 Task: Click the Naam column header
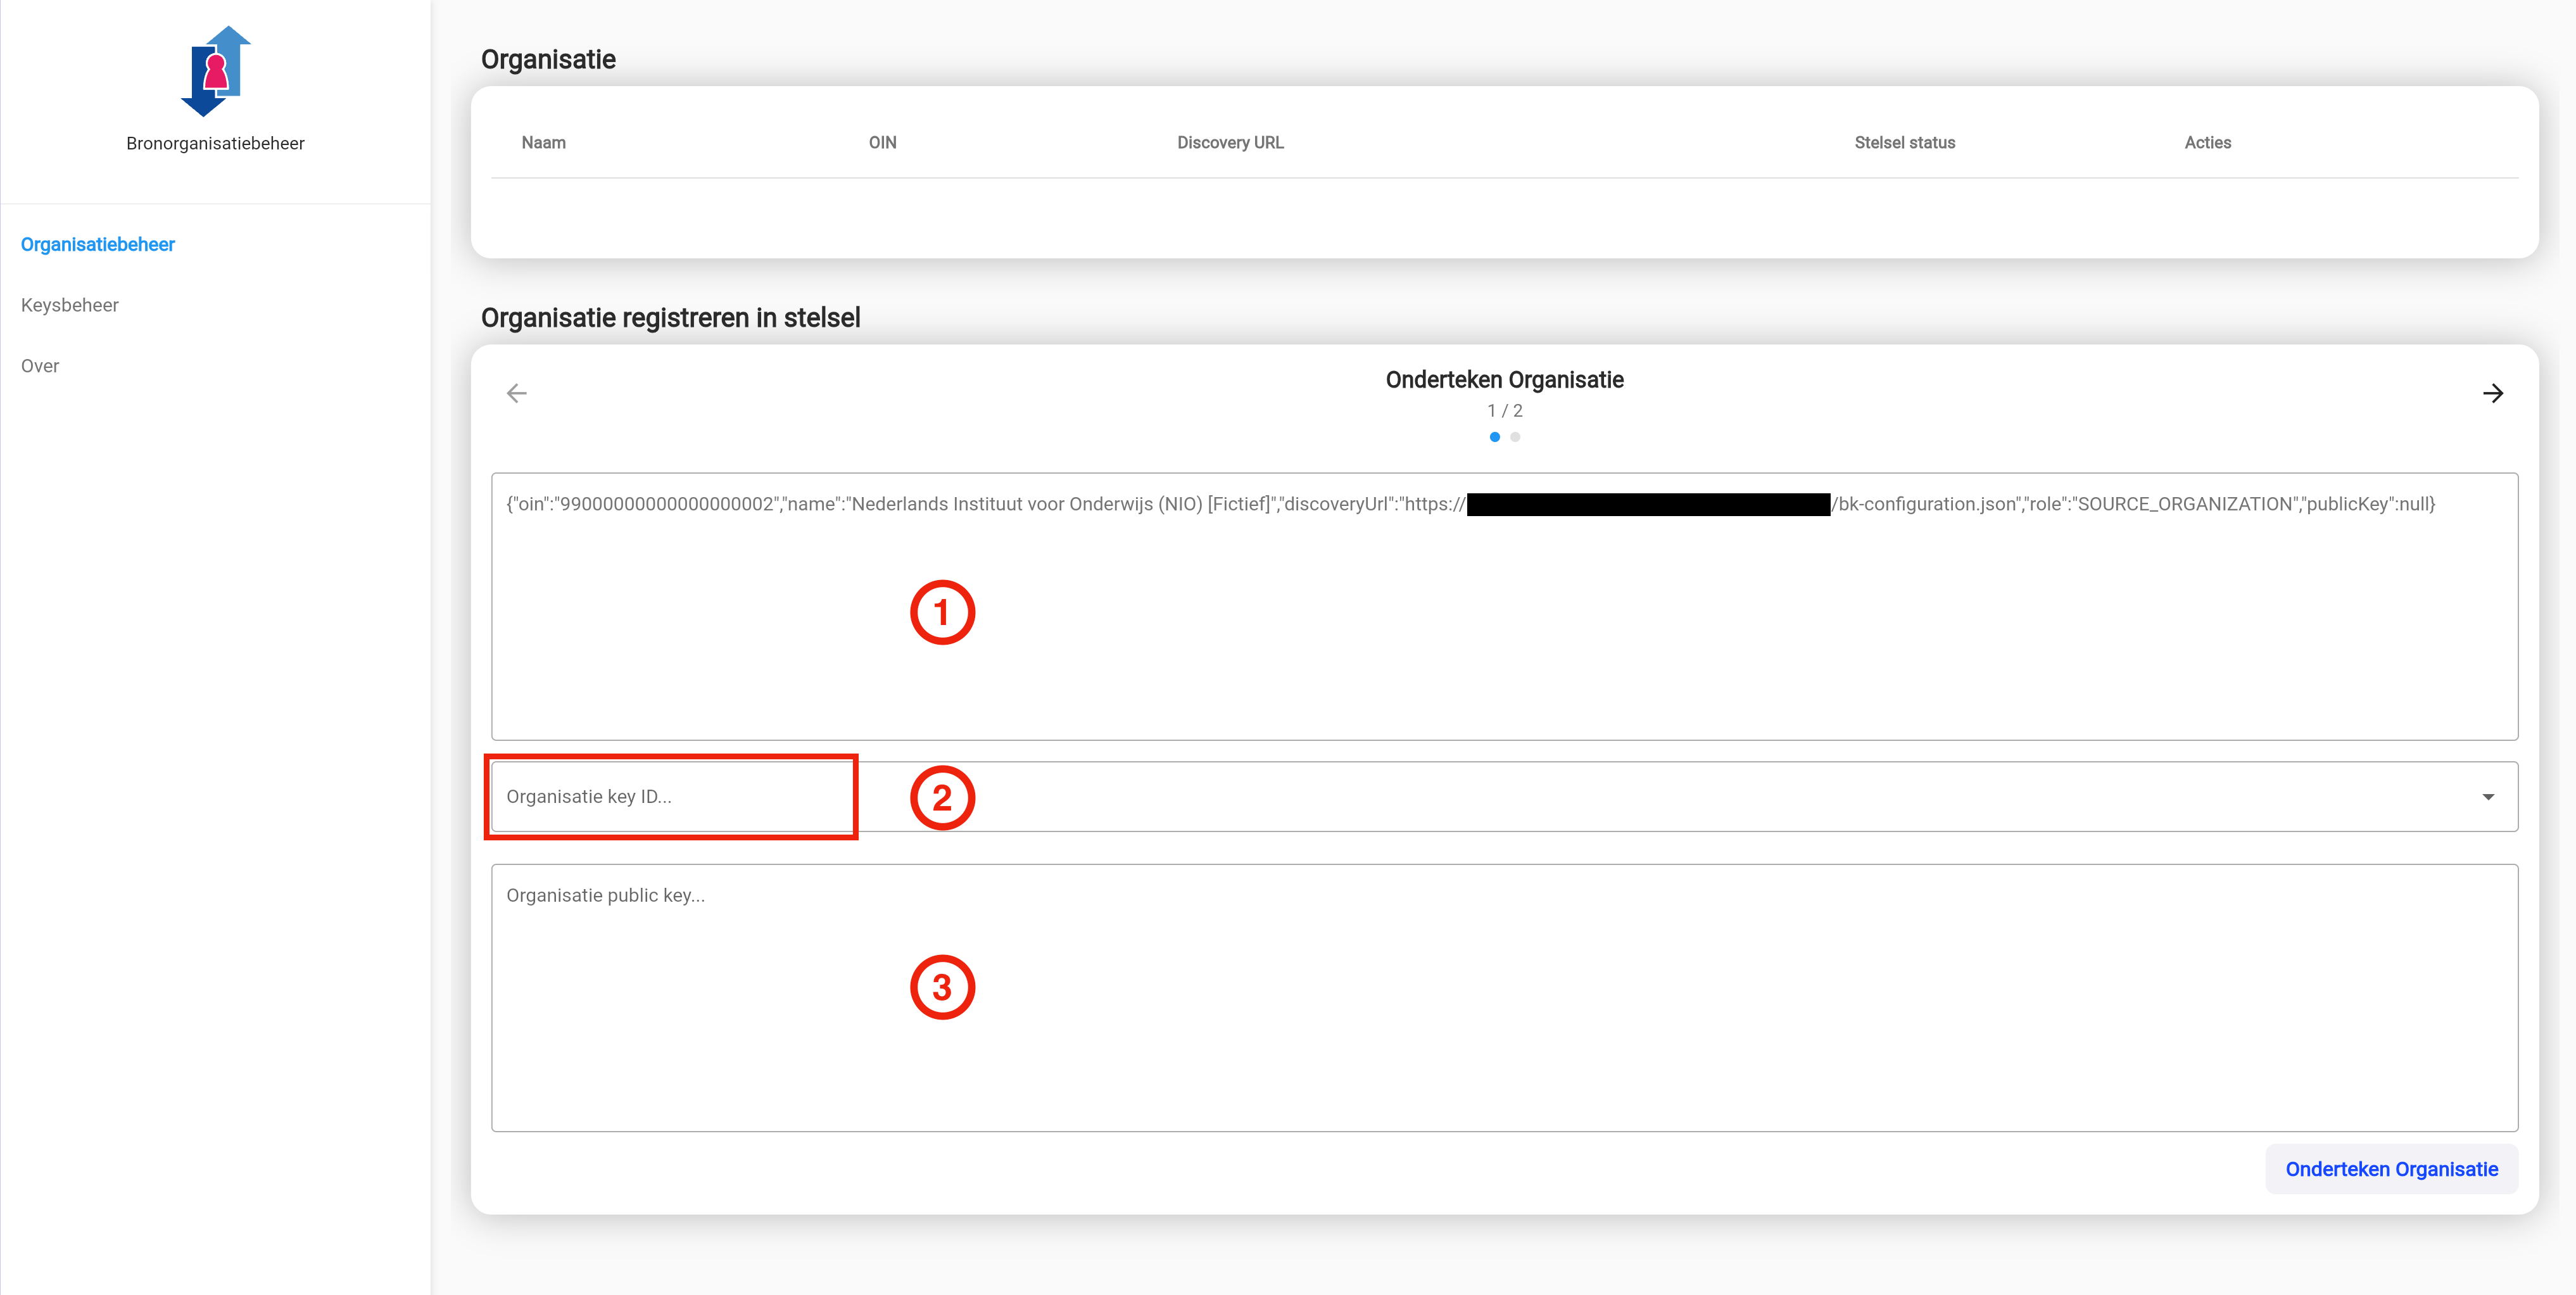click(543, 143)
